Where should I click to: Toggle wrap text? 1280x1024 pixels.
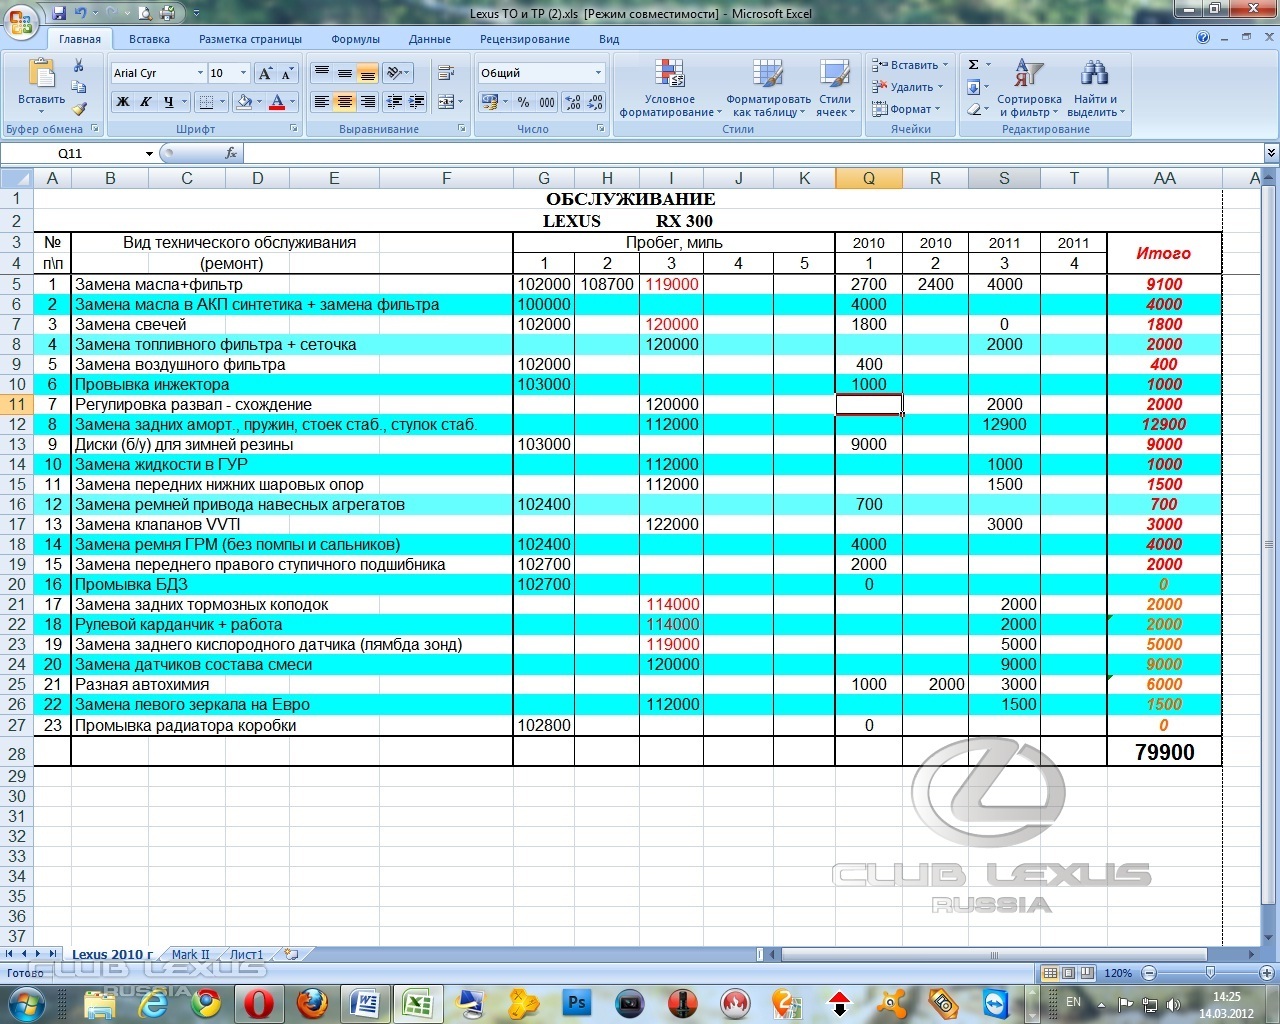(447, 73)
